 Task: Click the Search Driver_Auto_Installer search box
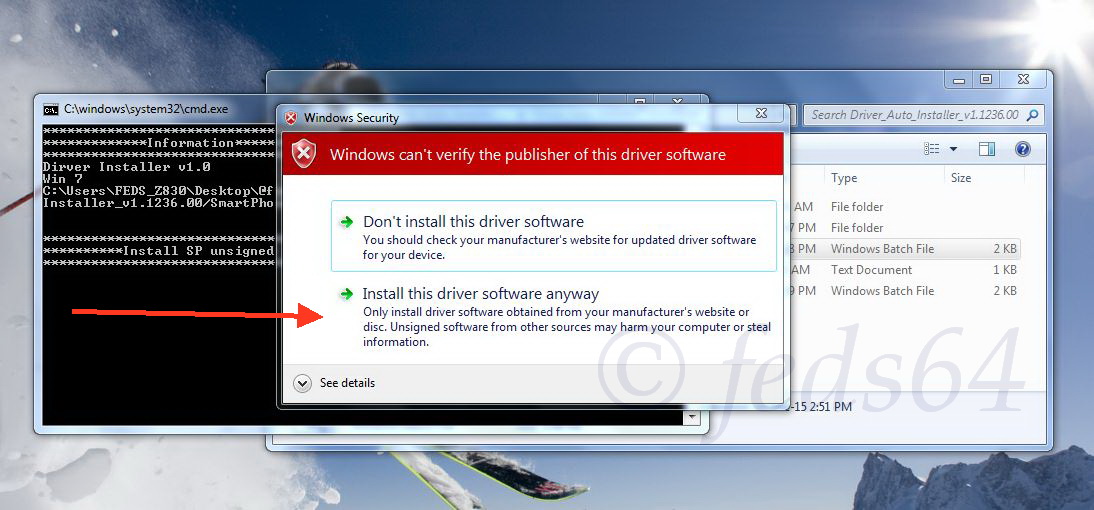pos(924,115)
